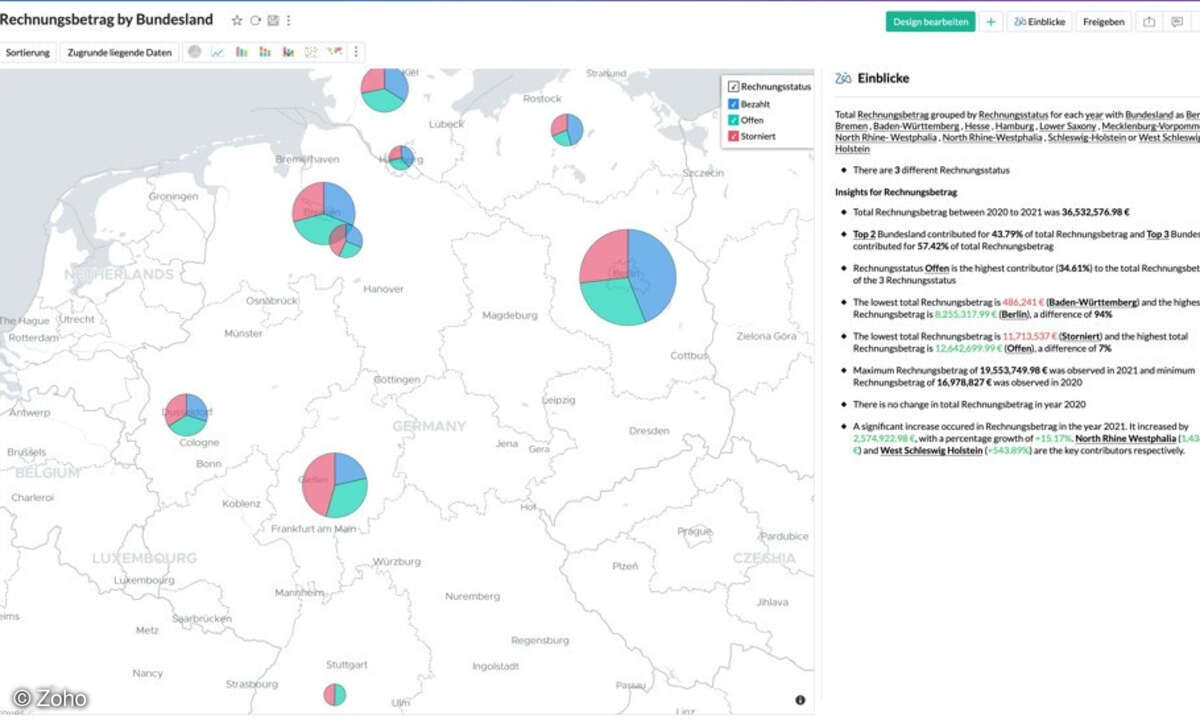1200x720 pixels.
Task: Click the underlined 'Top 2' link
Action: click(x=865, y=234)
